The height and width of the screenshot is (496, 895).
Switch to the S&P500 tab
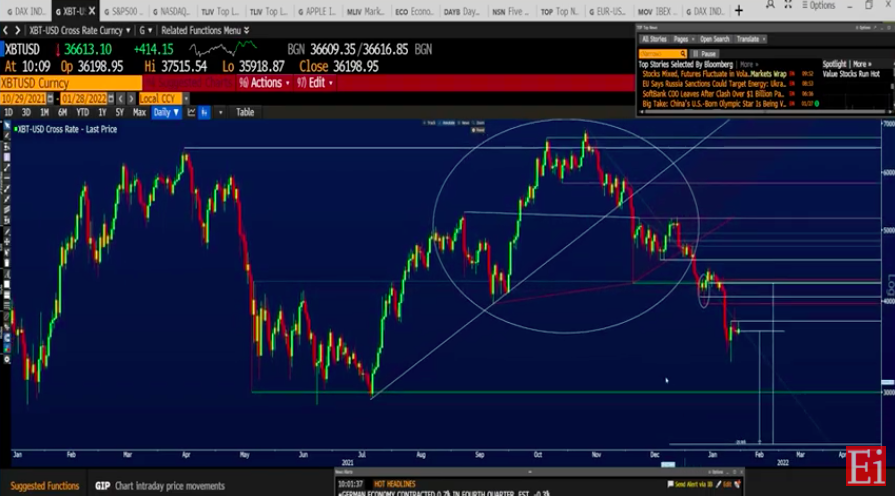[x=124, y=11]
